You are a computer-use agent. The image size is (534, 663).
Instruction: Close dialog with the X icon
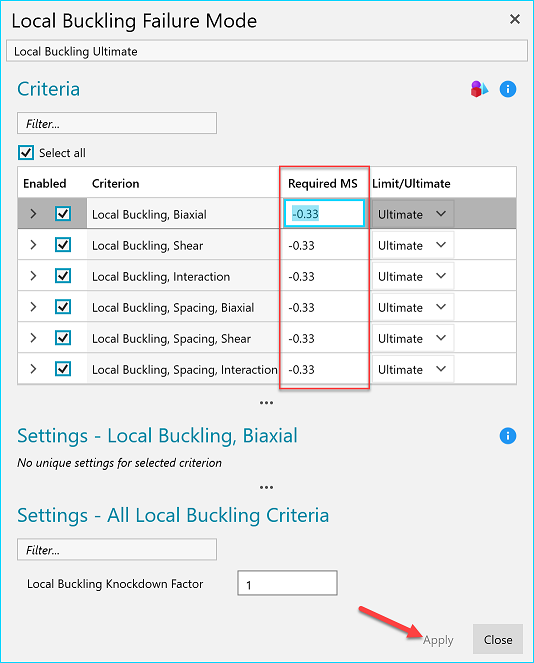pos(515,19)
